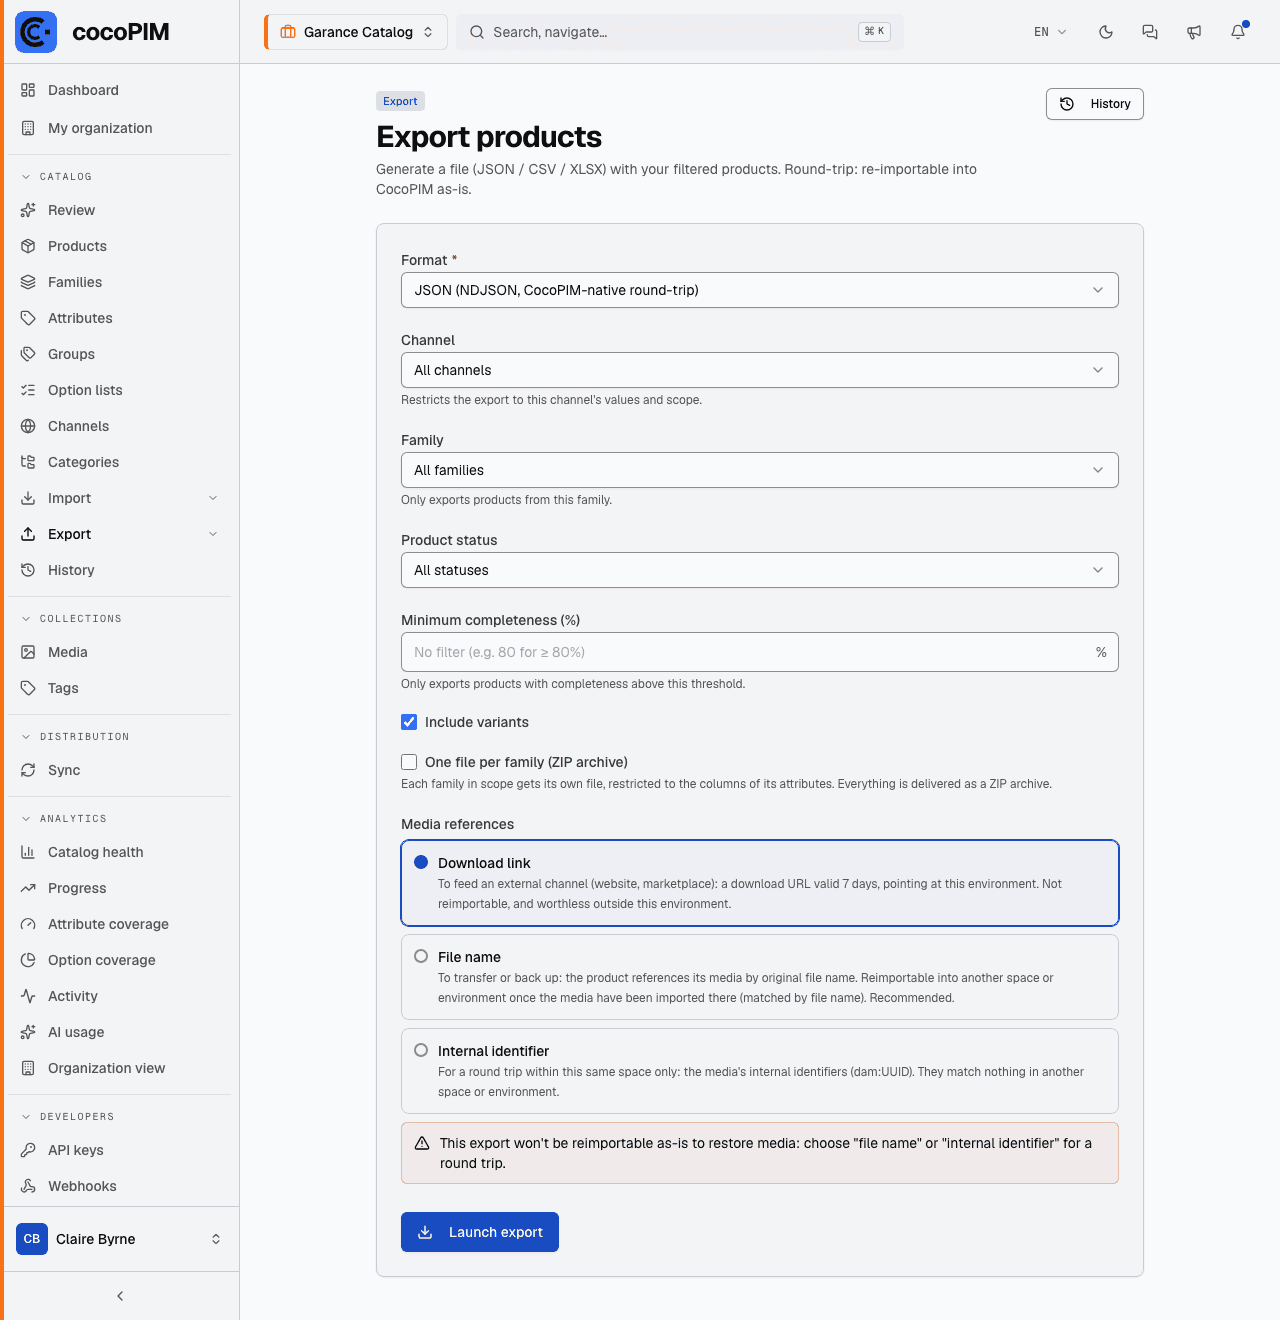Click the Export breadcrumb badge
The image size is (1280, 1320).
click(x=400, y=101)
